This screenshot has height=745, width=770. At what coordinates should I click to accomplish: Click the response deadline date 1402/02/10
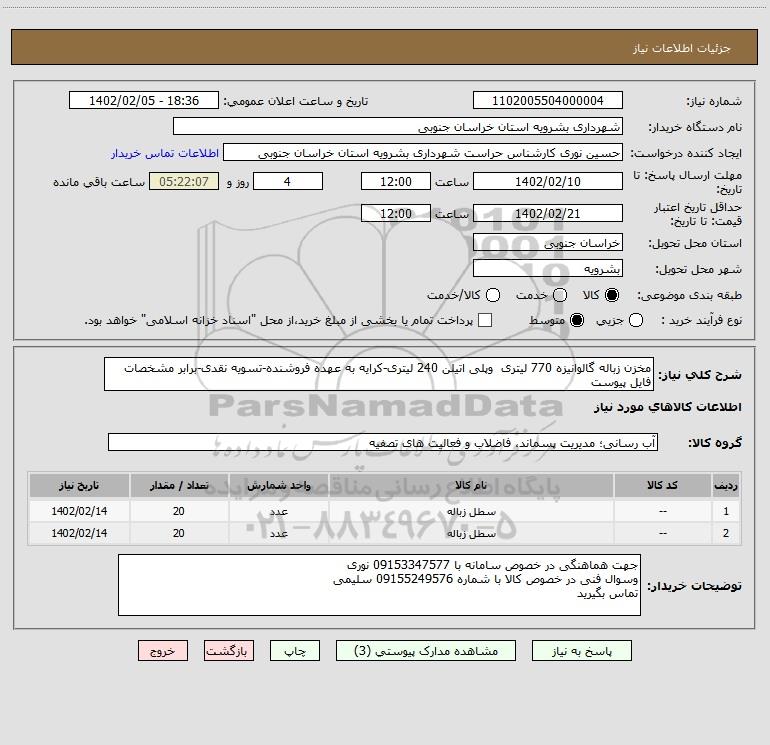coord(548,181)
